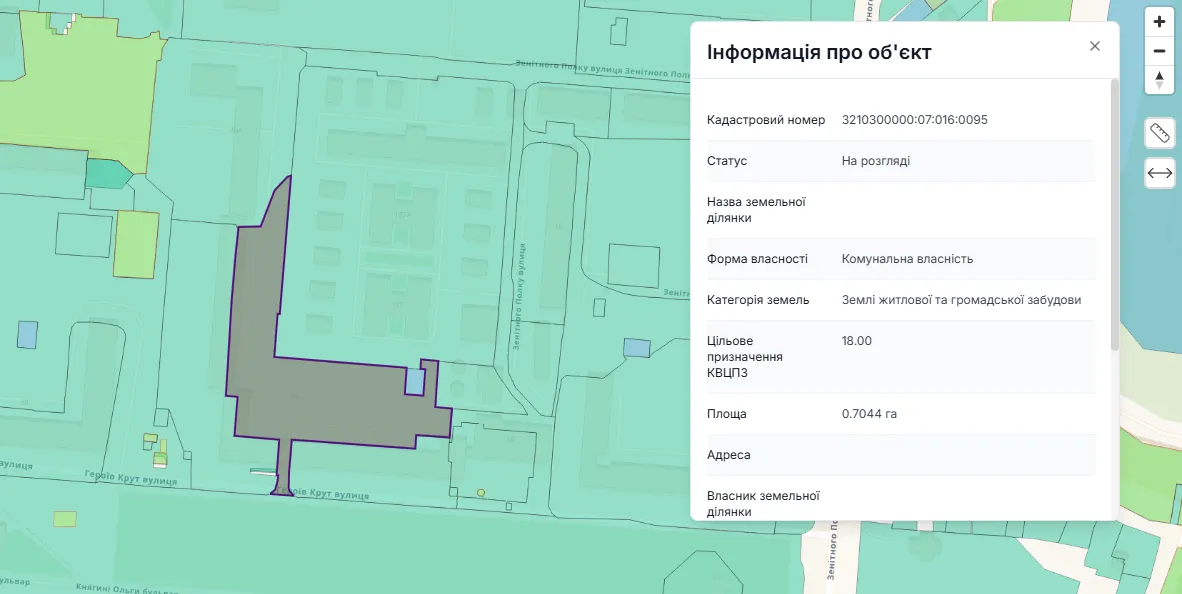Viewport: 1182px width, 594px height.
Task: Click the 'Статус' field label
Action: point(727,161)
